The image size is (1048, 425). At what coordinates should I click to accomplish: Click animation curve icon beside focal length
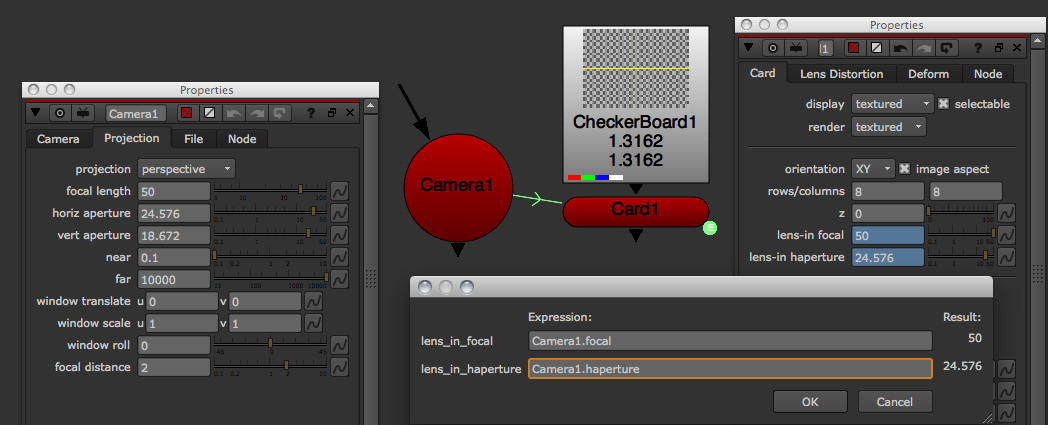pyautogui.click(x=339, y=190)
